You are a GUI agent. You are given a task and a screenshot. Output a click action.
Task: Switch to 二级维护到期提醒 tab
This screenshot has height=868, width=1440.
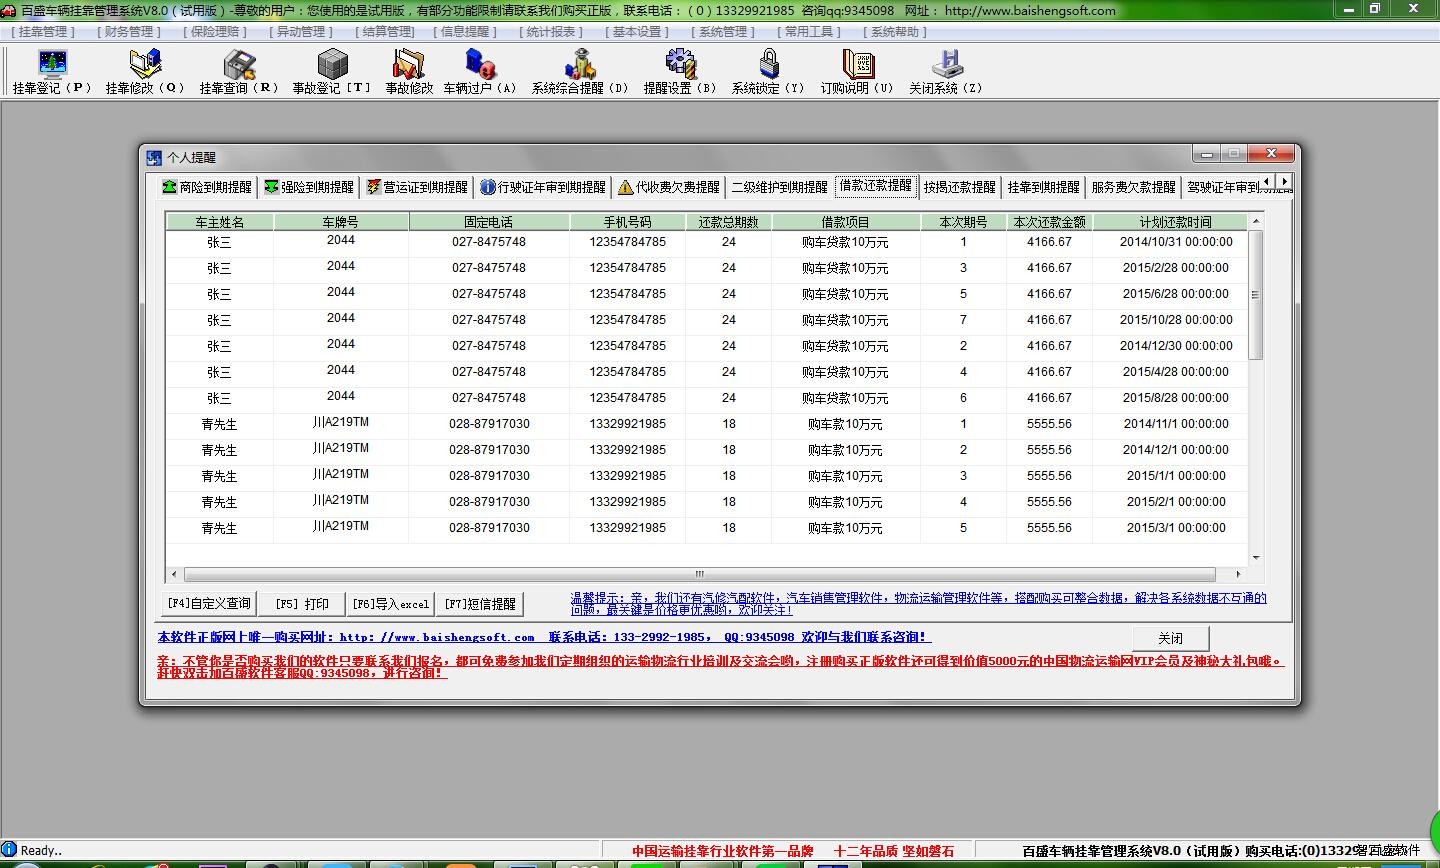(779, 187)
